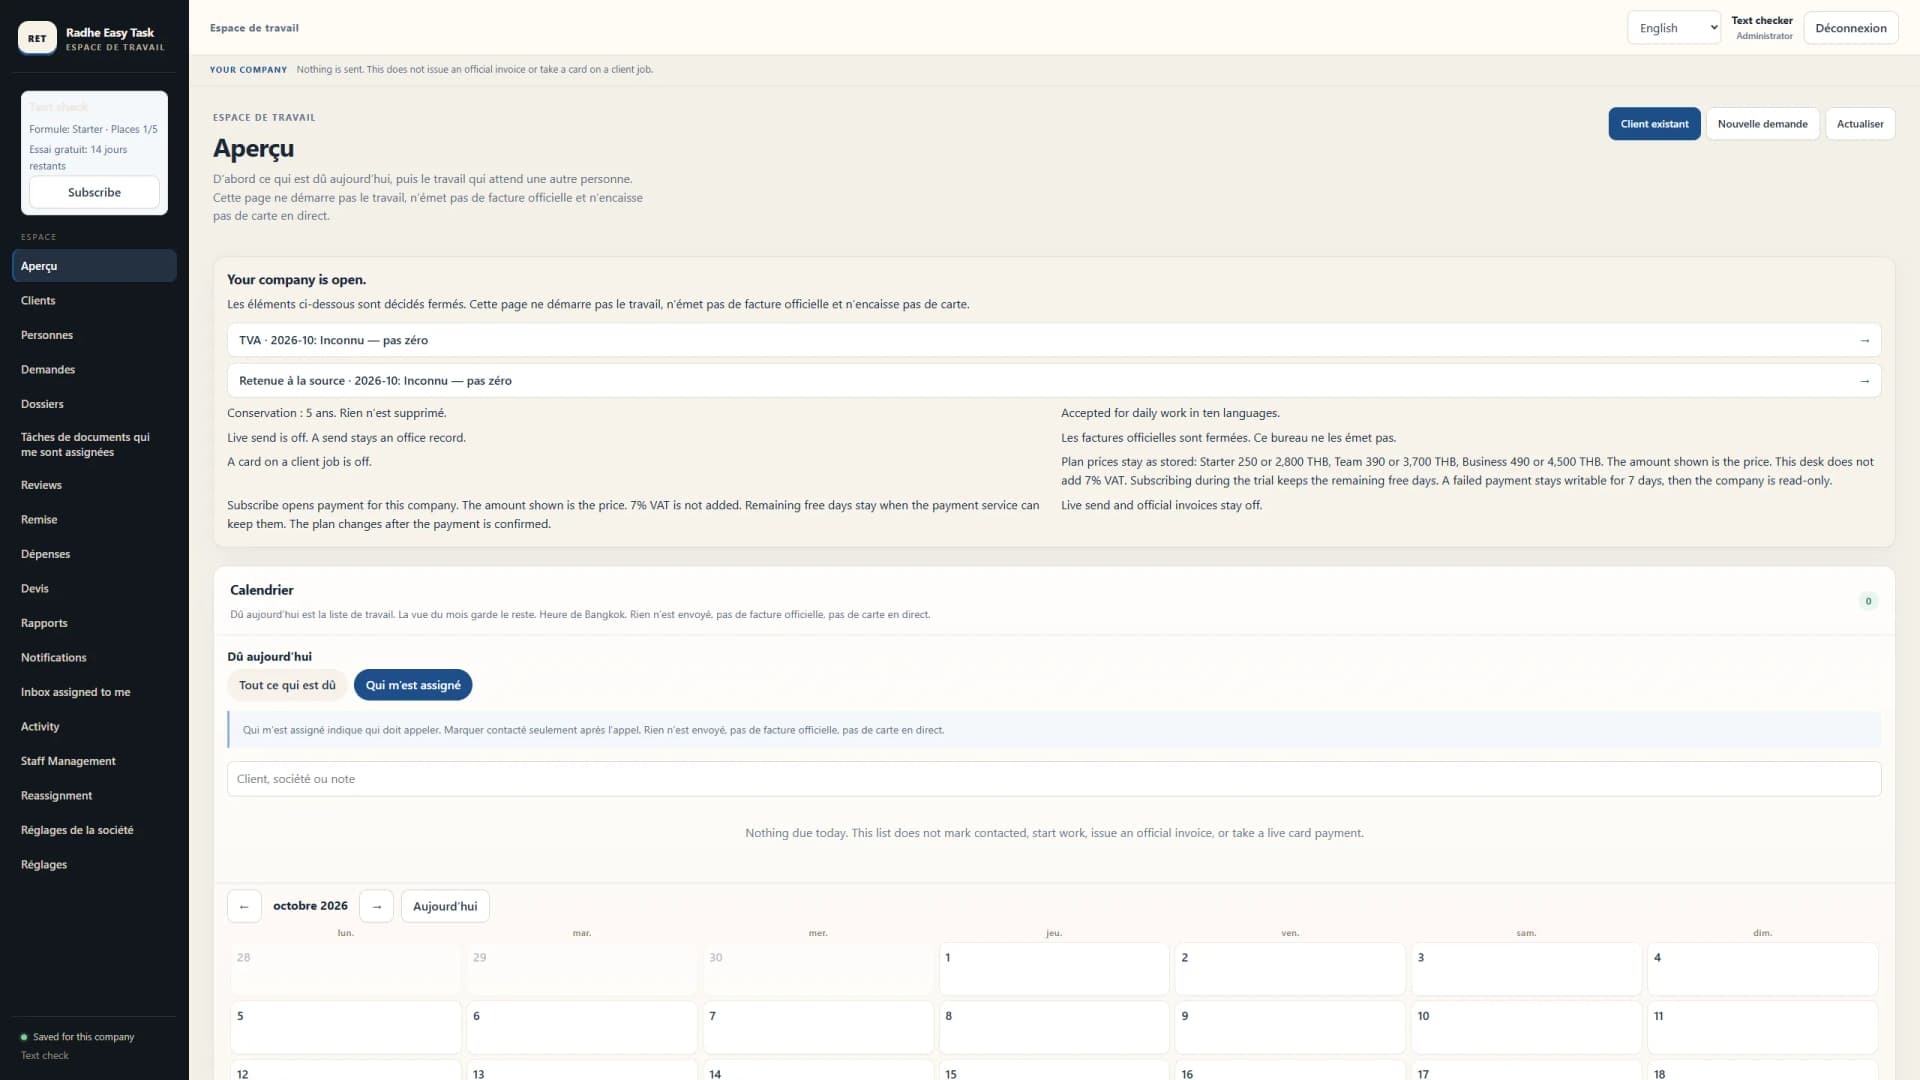Open the last sidebar item Réglages
The height and width of the screenshot is (1080, 1920).
[94, 865]
